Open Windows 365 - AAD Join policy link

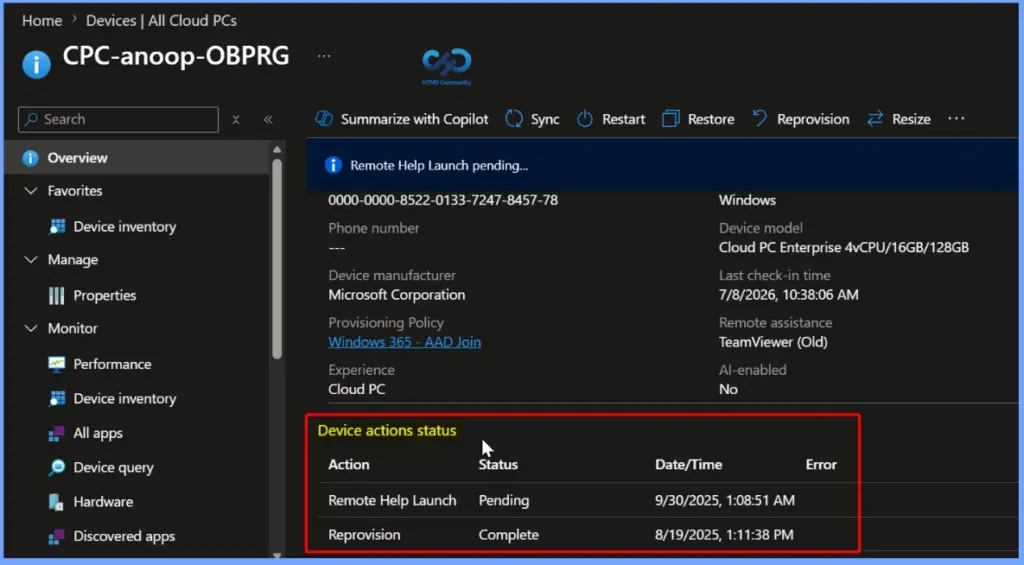click(404, 342)
